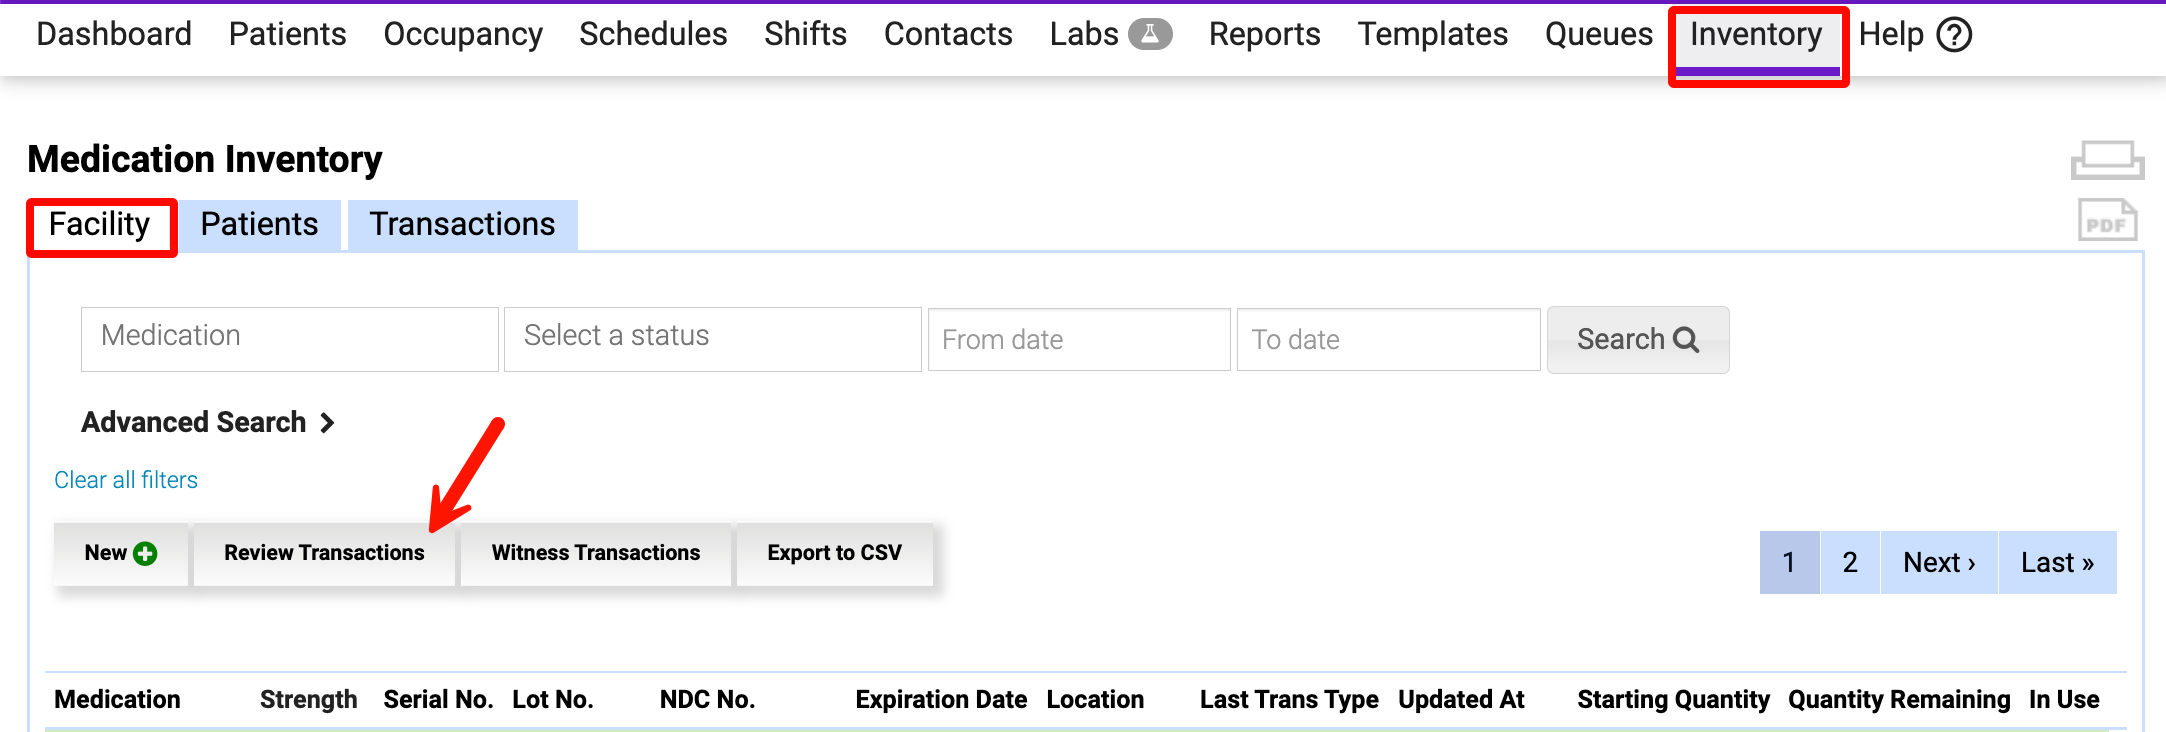Viewport: 2166px width, 732px height.
Task: Click the Labs flask icon
Action: tap(1150, 35)
